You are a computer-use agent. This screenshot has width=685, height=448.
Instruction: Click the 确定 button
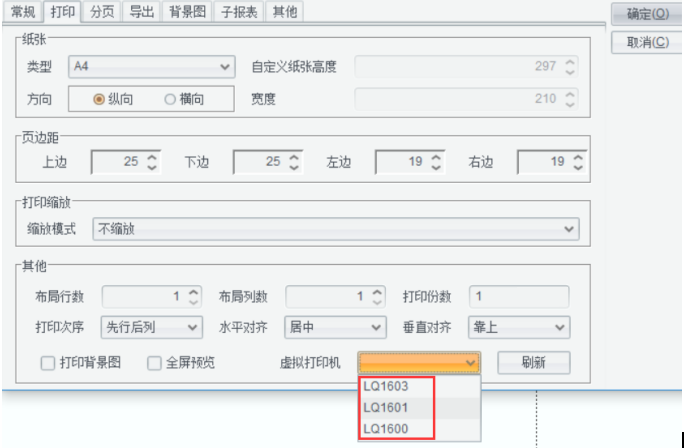pyautogui.click(x=647, y=15)
